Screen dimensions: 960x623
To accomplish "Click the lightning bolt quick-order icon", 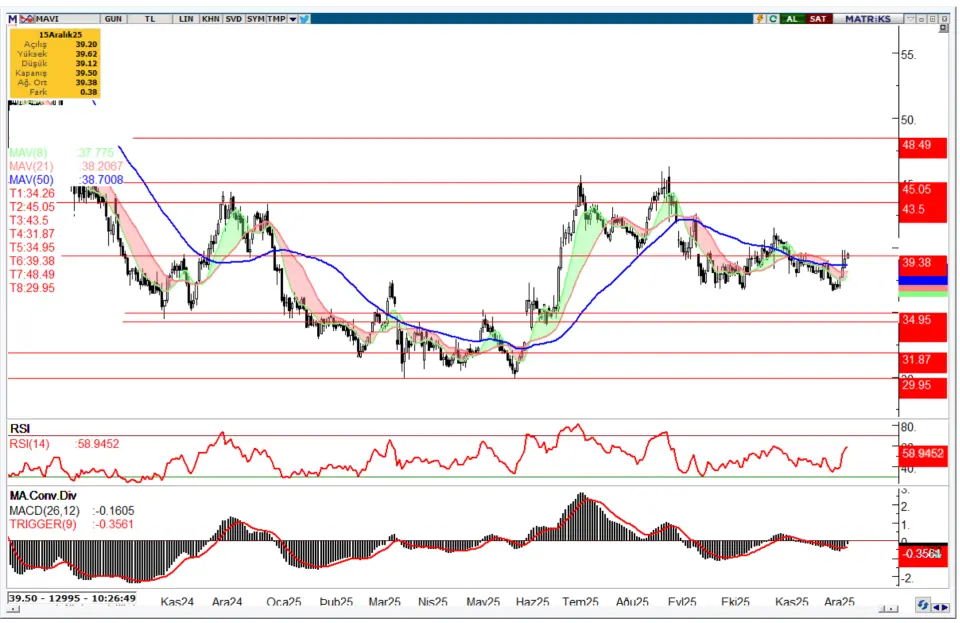I will 761,19.
